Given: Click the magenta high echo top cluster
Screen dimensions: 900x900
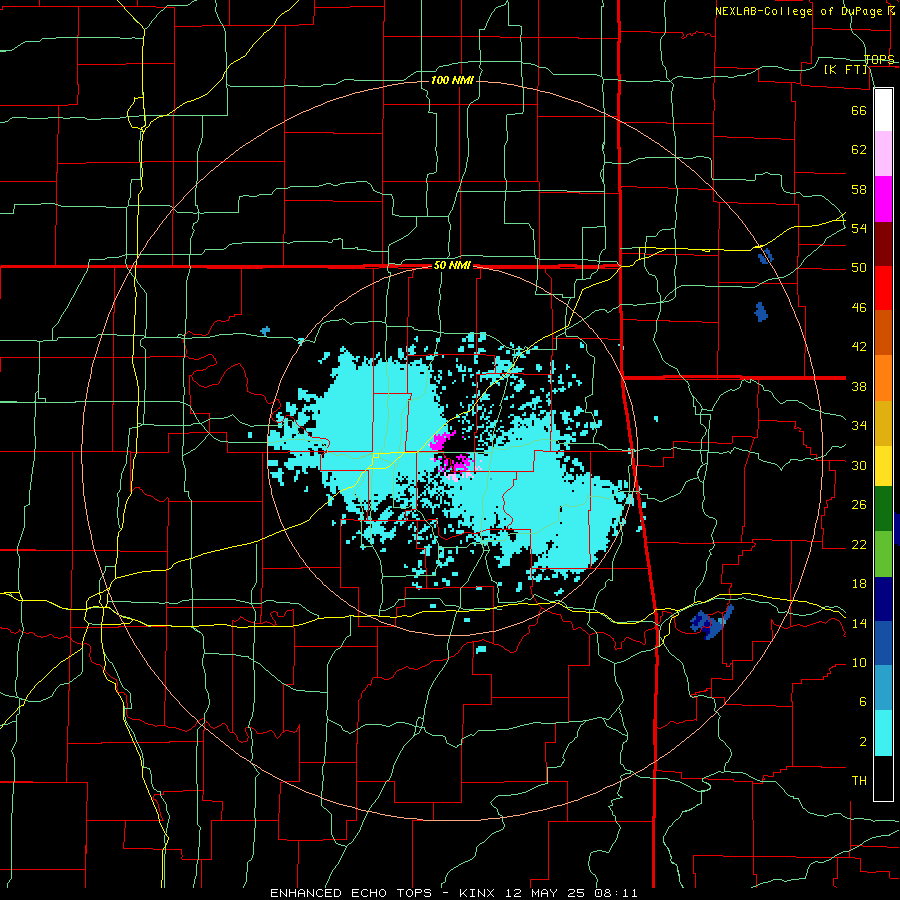Looking at the screenshot, I should 451,455.
